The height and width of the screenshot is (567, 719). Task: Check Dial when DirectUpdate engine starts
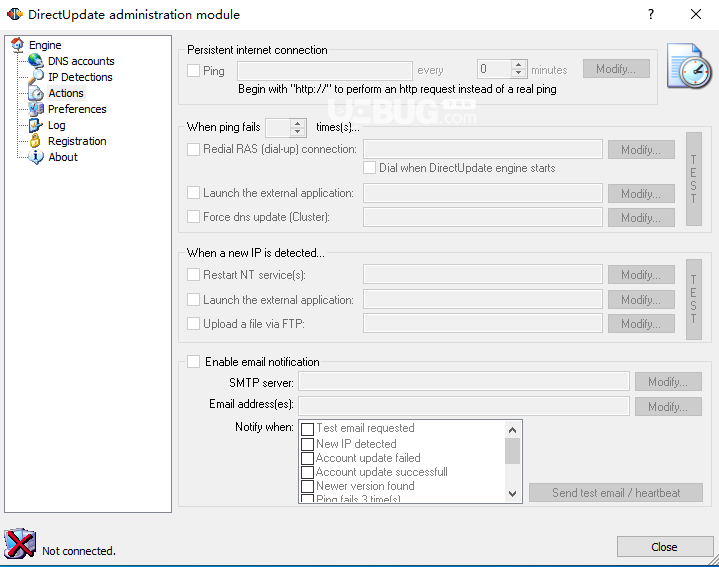click(x=370, y=168)
